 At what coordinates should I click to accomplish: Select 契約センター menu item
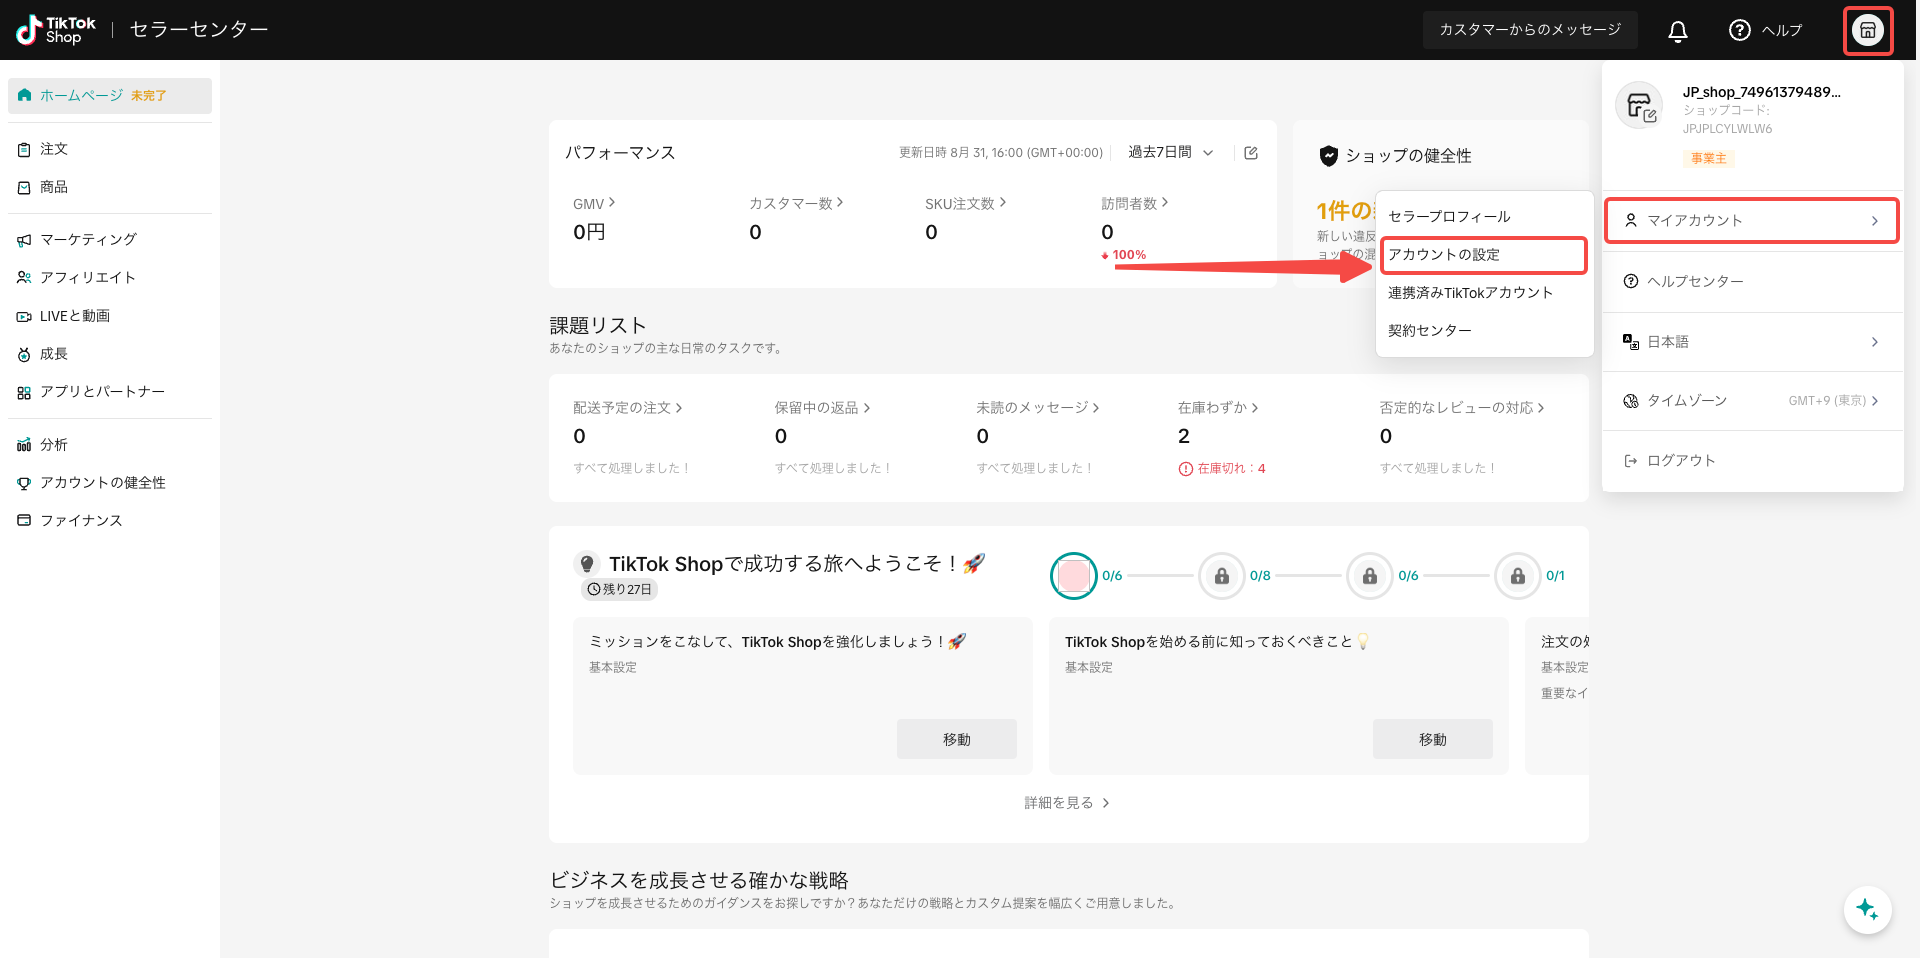1429,331
